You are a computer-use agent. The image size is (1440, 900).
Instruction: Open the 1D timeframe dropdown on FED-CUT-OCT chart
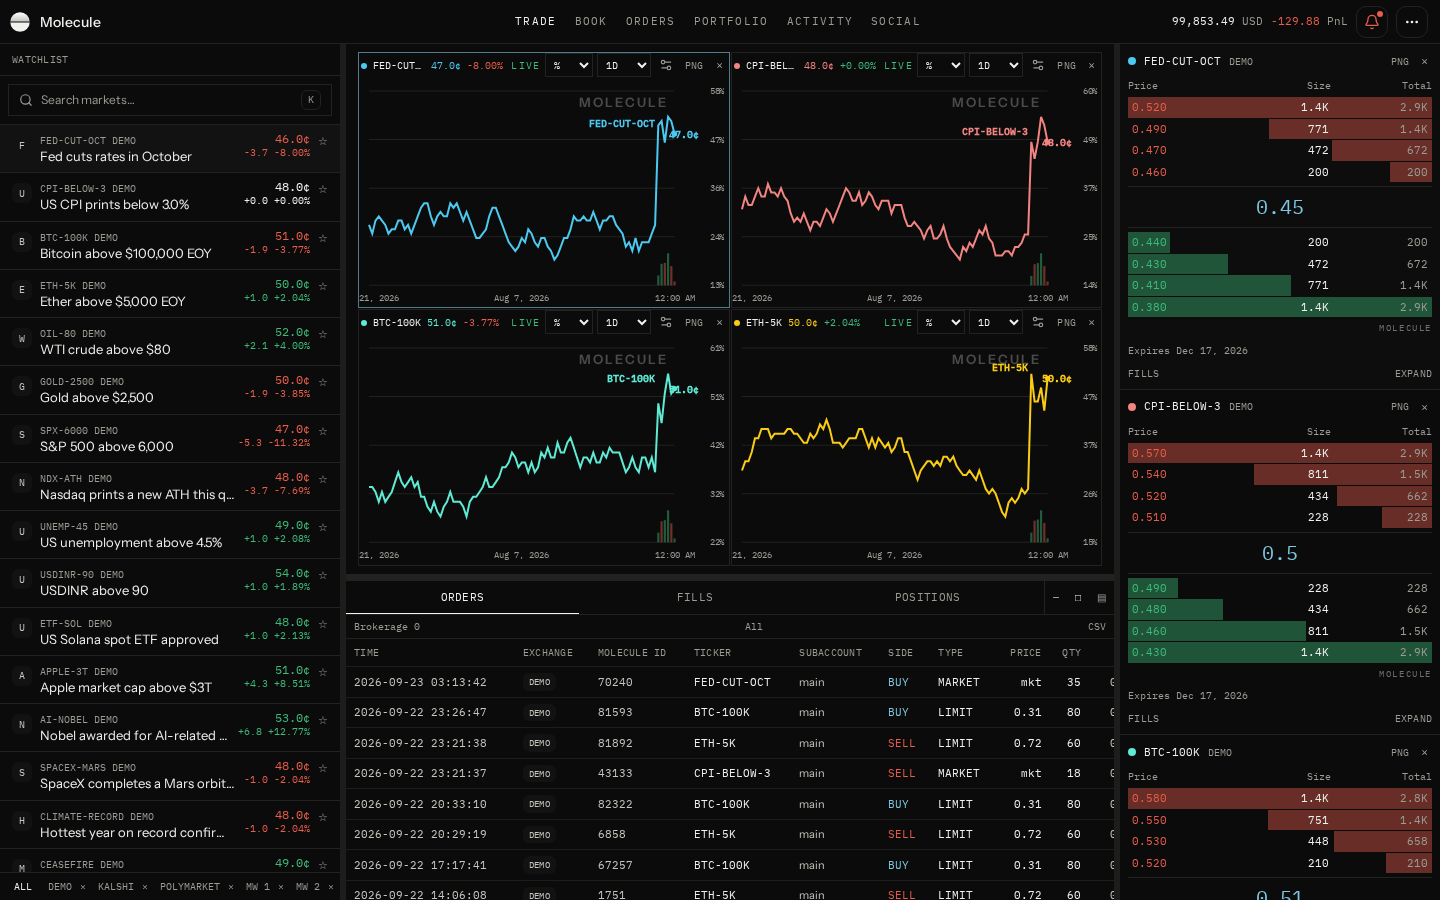(x=626, y=66)
